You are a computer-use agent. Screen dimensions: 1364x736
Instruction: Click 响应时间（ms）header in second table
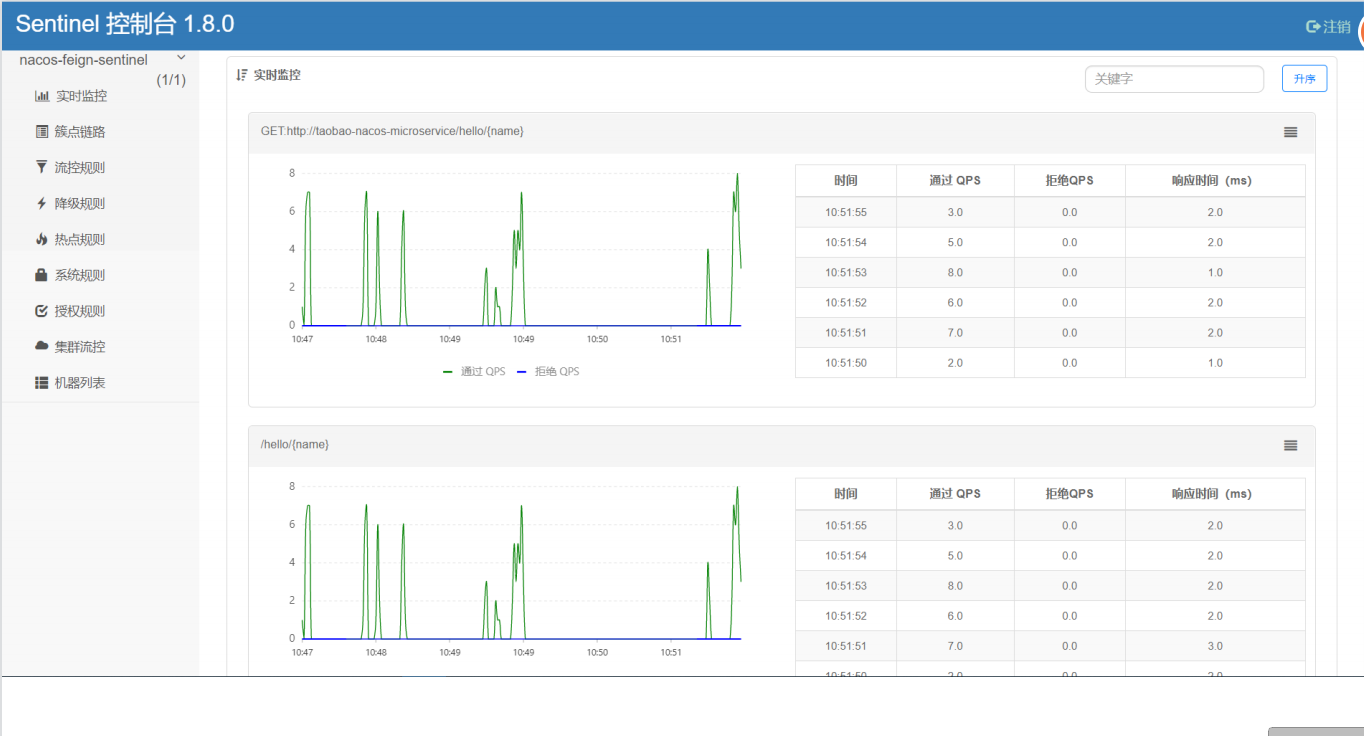[x=1215, y=494]
